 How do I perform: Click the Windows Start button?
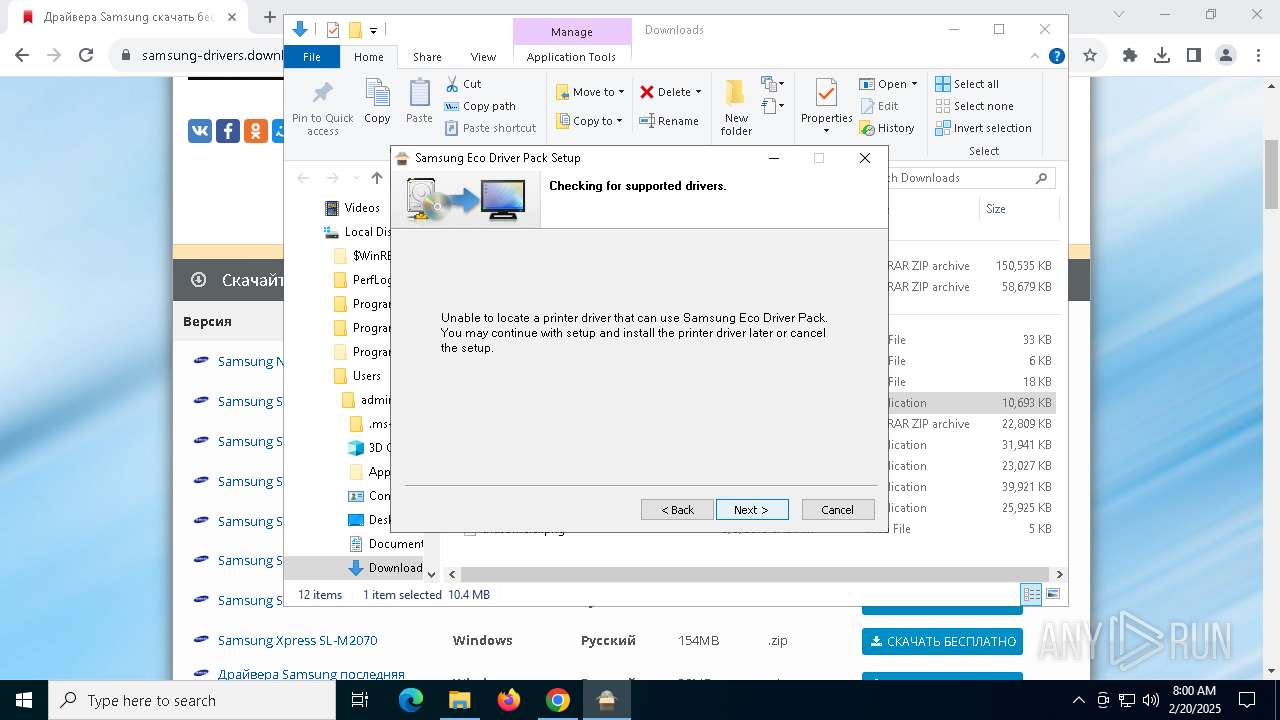tap(24, 700)
